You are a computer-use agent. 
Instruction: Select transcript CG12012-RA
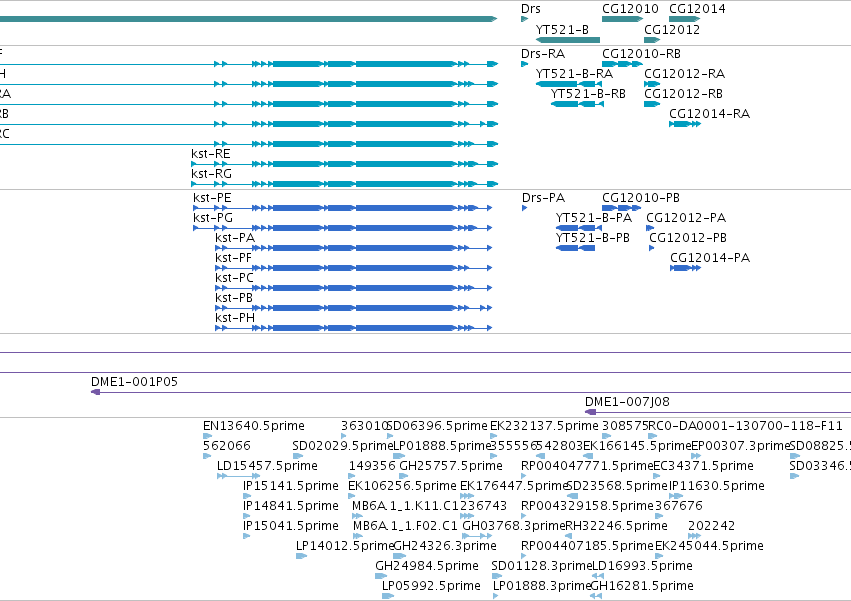pyautogui.click(x=652, y=84)
